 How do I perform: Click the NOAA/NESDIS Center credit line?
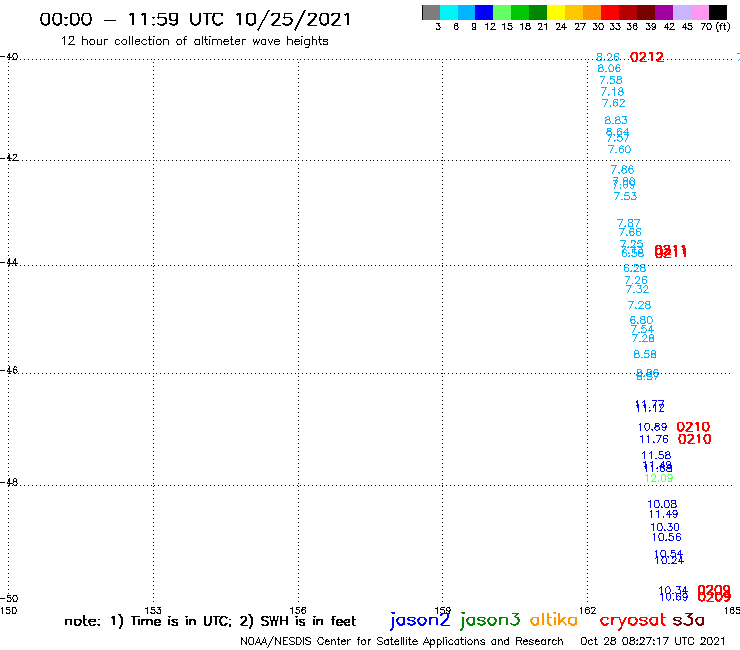[x=402, y=642]
